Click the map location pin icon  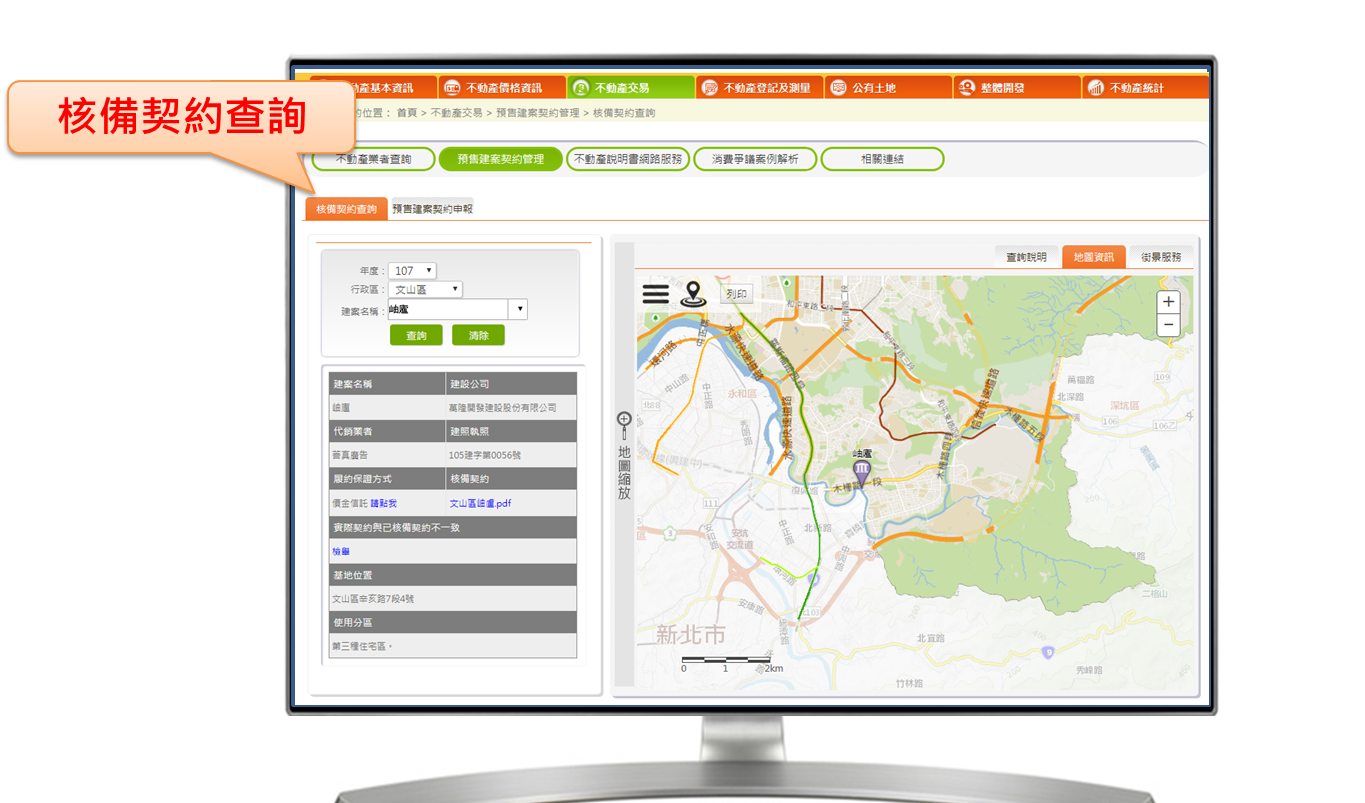[691, 294]
